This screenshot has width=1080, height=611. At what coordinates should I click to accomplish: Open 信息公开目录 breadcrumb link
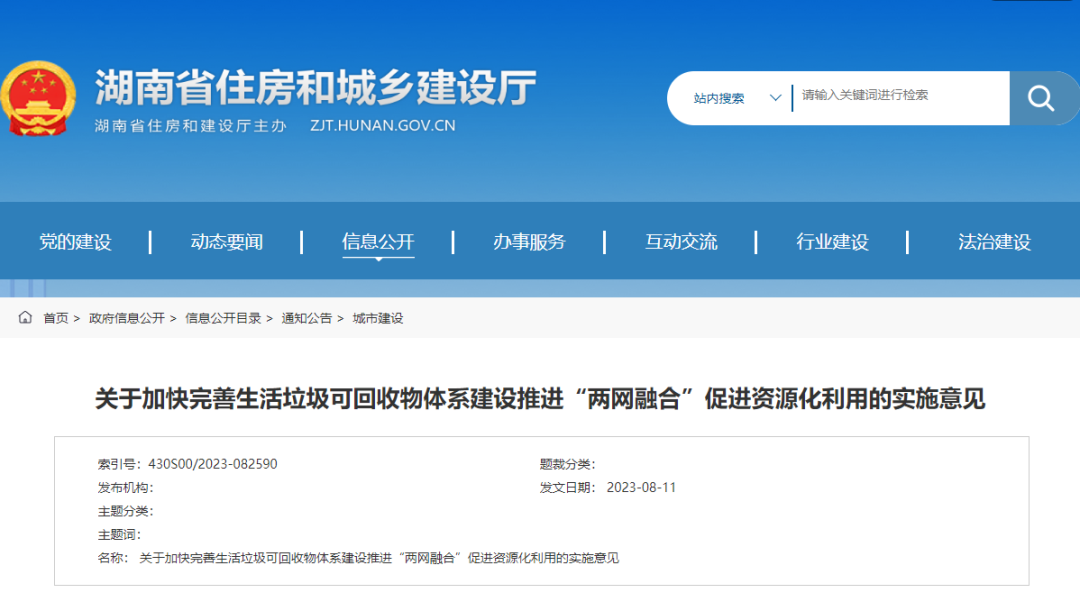[223, 318]
